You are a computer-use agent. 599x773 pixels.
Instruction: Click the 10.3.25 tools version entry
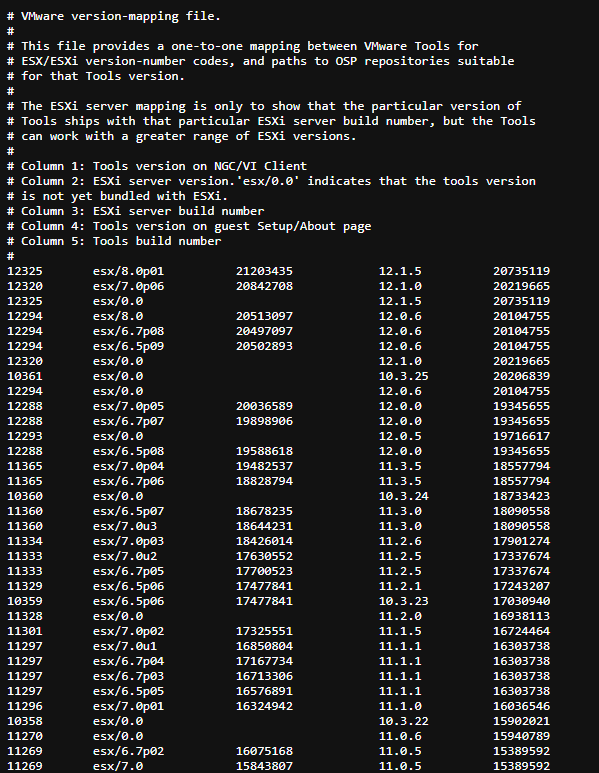click(403, 376)
